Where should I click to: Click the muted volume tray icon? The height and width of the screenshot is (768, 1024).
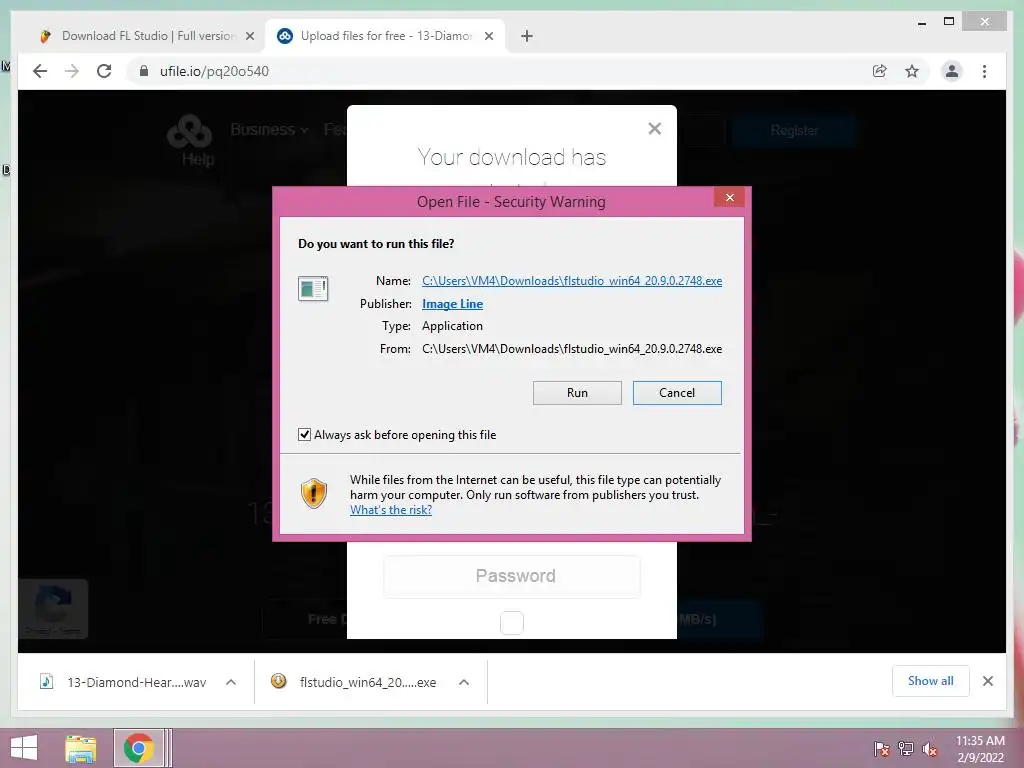pos(929,749)
